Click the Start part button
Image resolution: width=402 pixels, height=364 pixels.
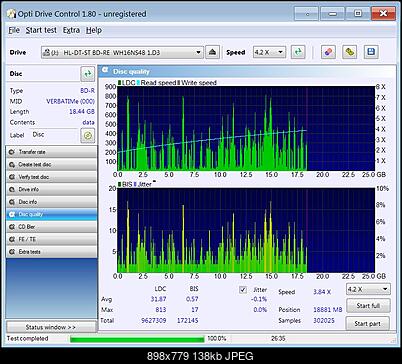tap(367, 324)
